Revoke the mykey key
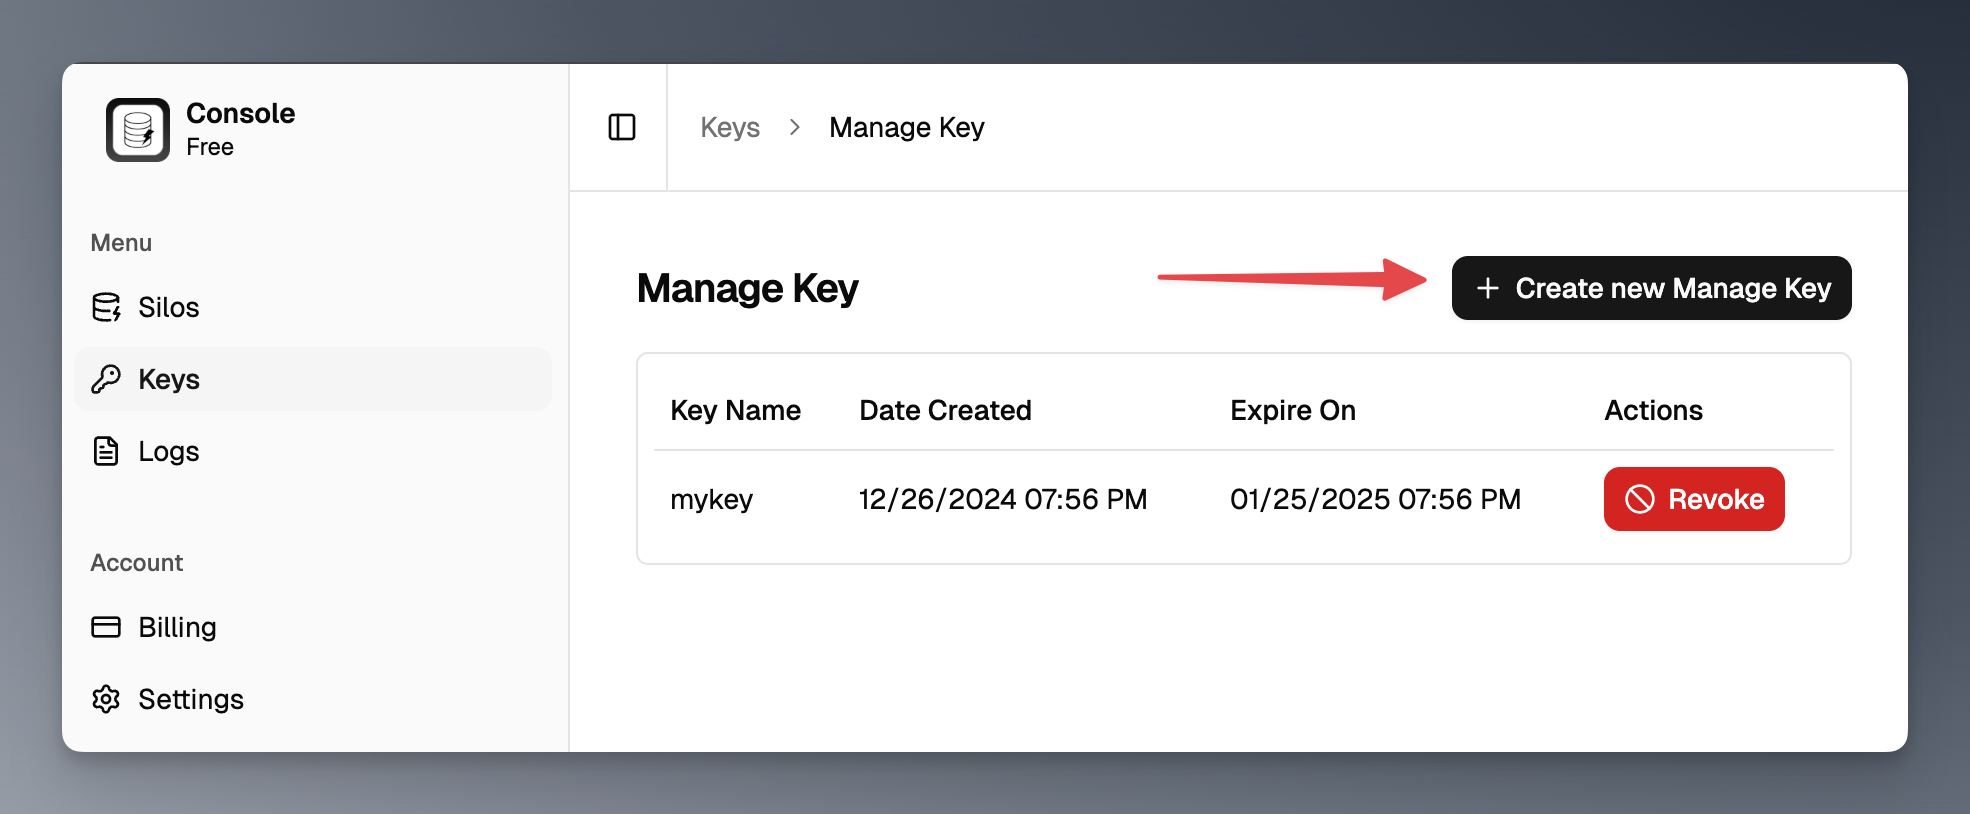Screen dimensions: 1970x814 1694,499
